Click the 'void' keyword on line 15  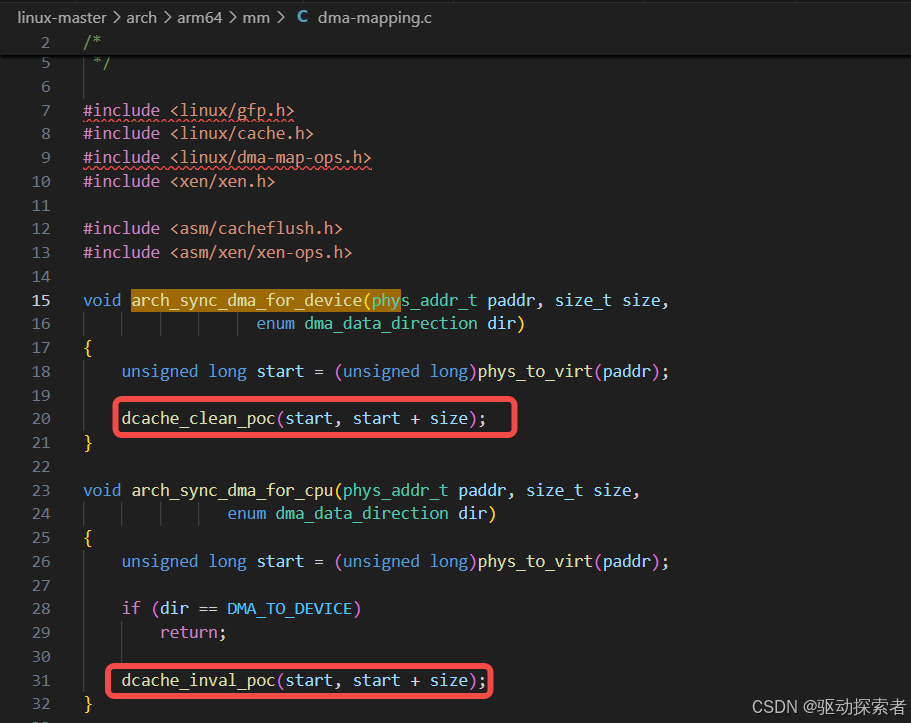[102, 300]
